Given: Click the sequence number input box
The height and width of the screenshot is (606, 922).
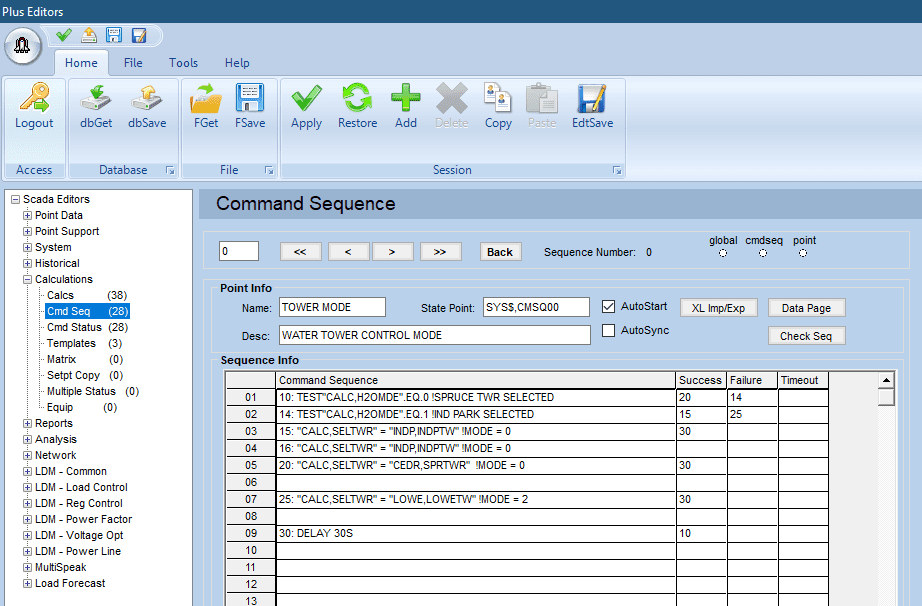Looking at the screenshot, I should pyautogui.click(x=239, y=251).
